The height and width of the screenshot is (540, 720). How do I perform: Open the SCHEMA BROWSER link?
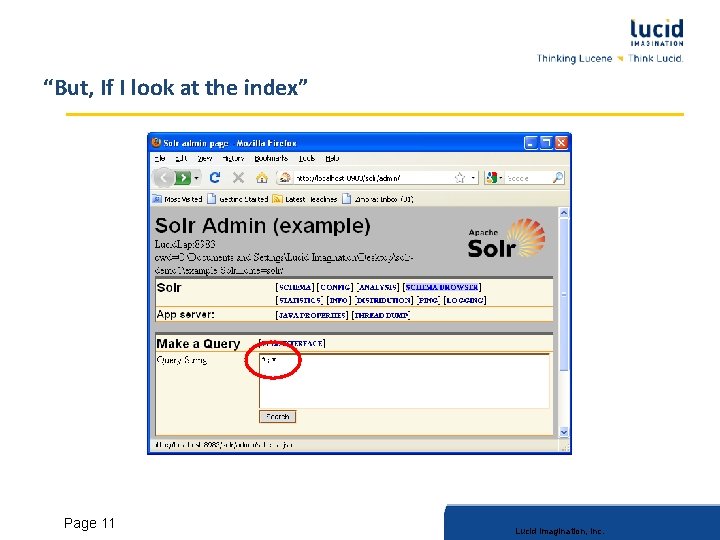pos(442,287)
